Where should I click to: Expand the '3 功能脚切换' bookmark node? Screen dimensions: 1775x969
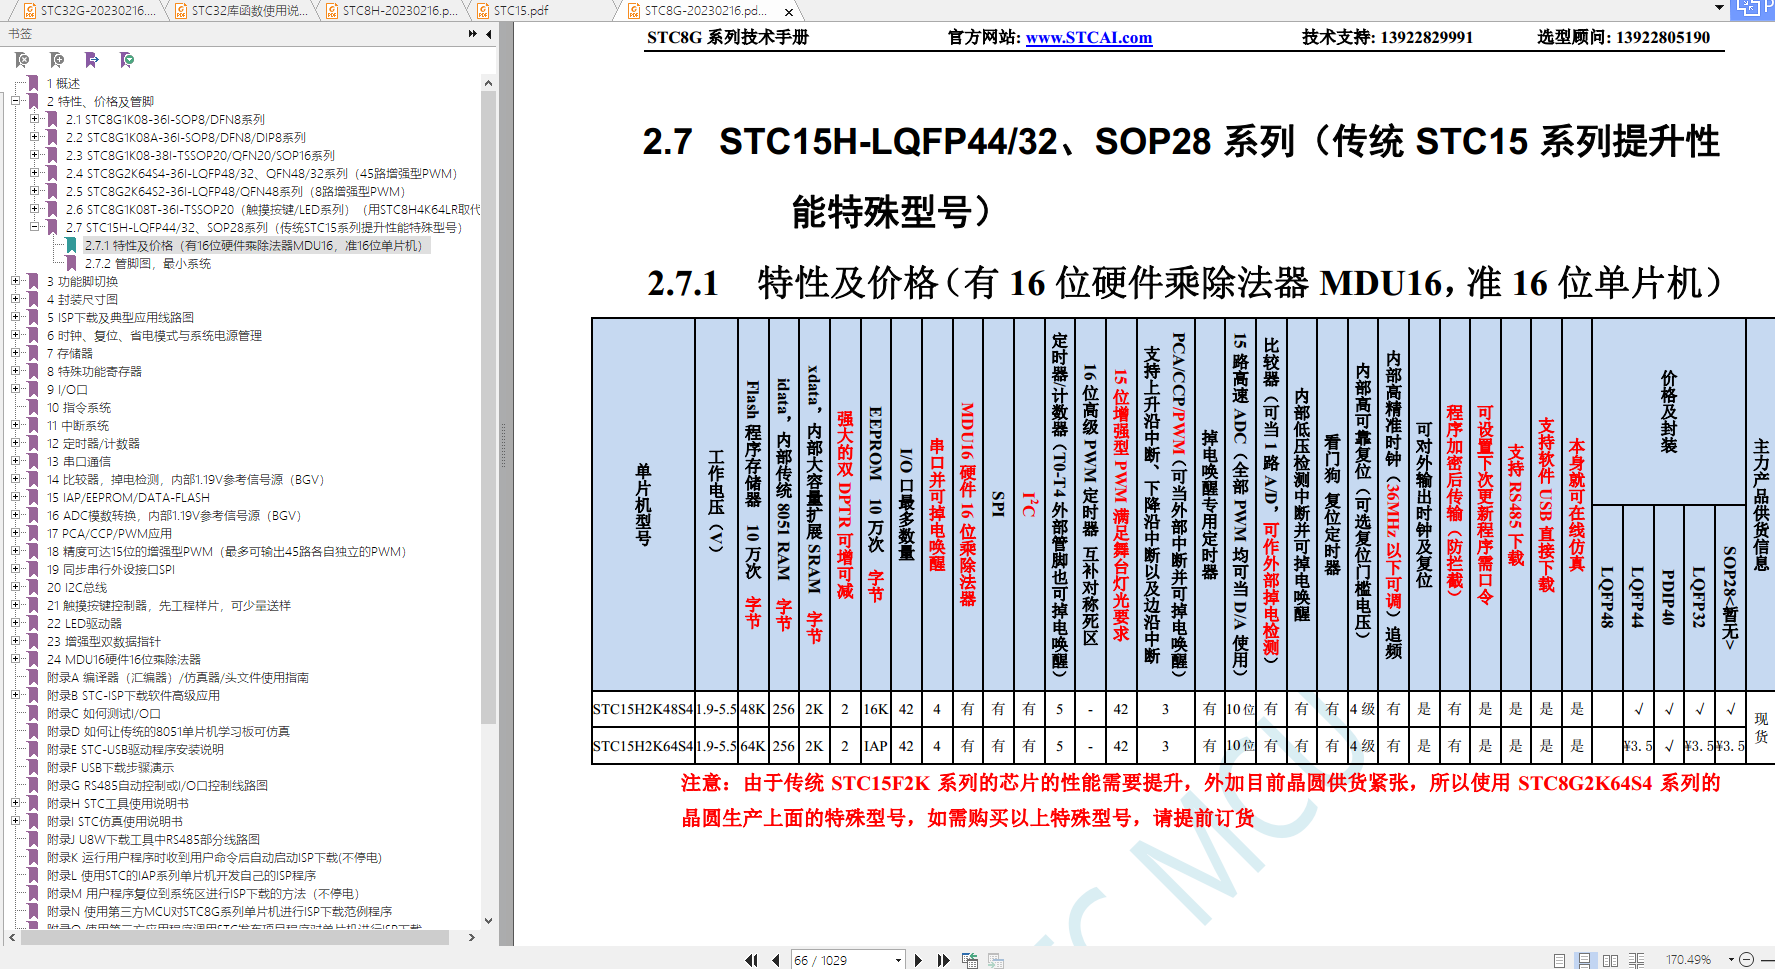(x=16, y=281)
